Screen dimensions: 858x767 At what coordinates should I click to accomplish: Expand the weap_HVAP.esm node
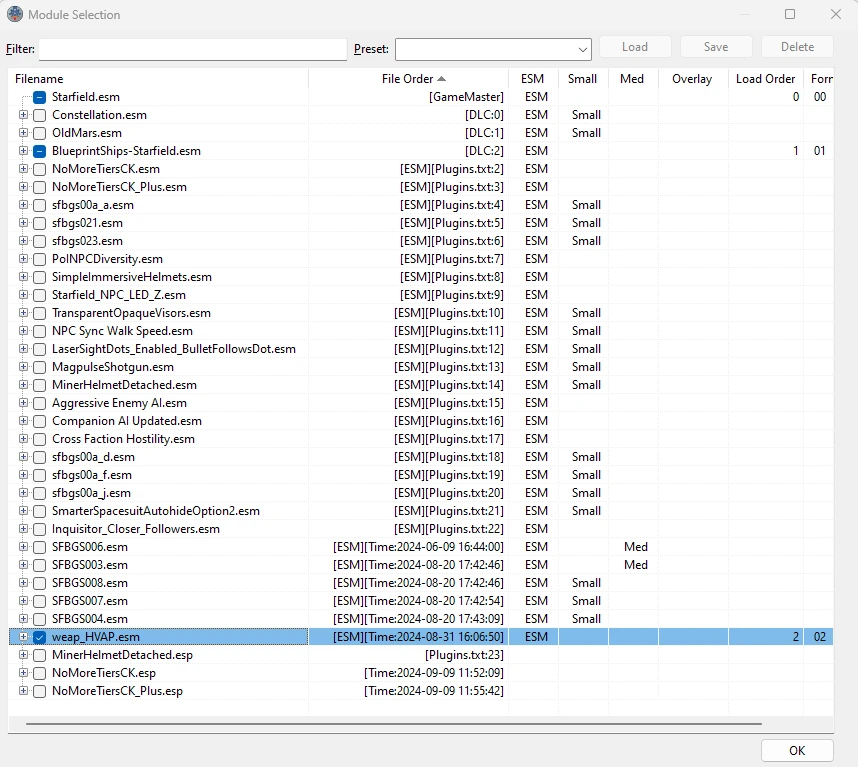coord(23,637)
